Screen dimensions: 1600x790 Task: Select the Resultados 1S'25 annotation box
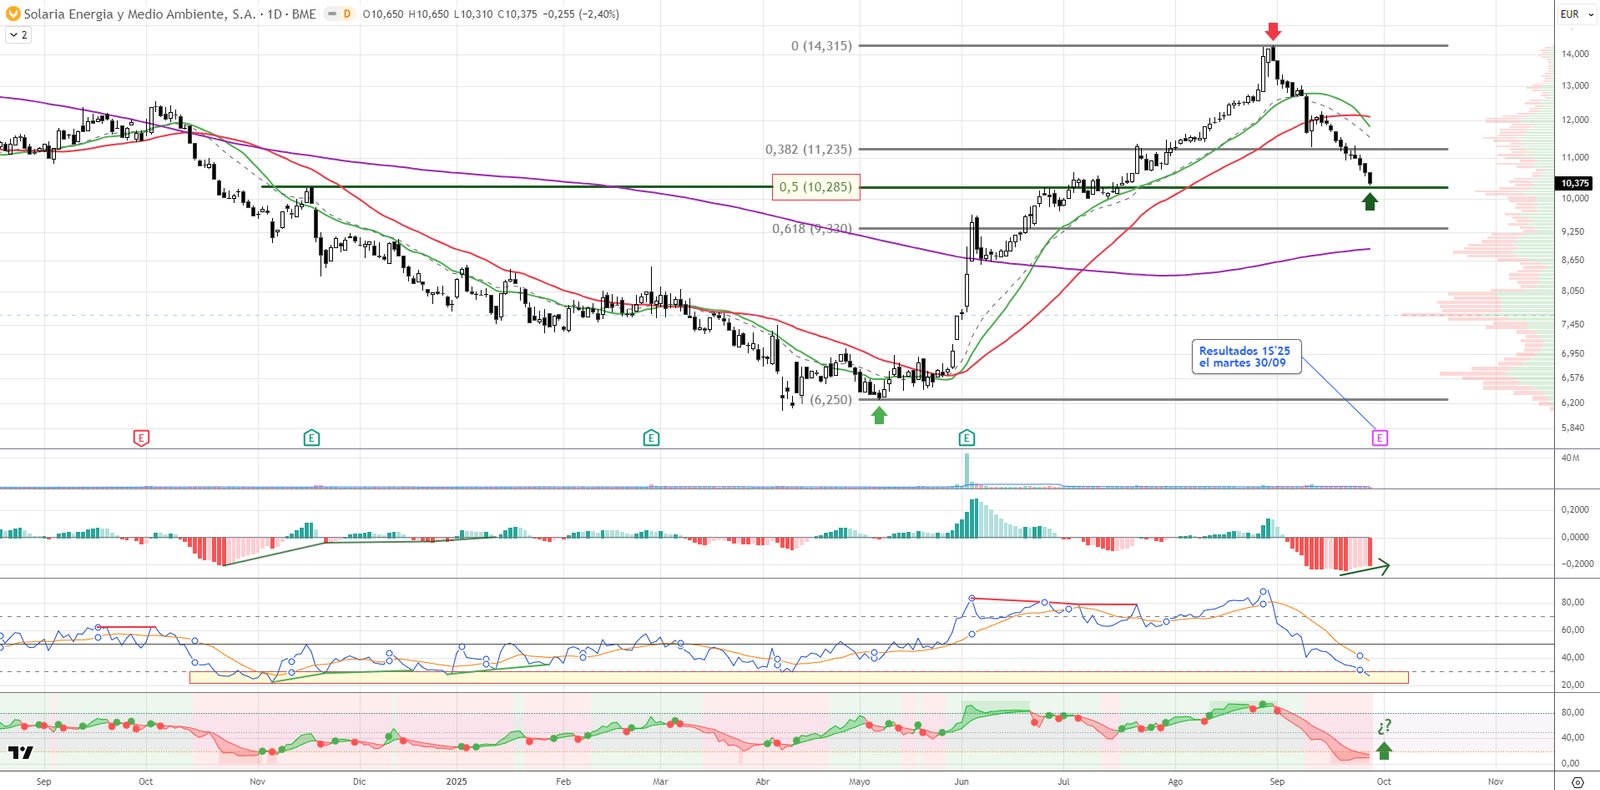[x=1245, y=357]
